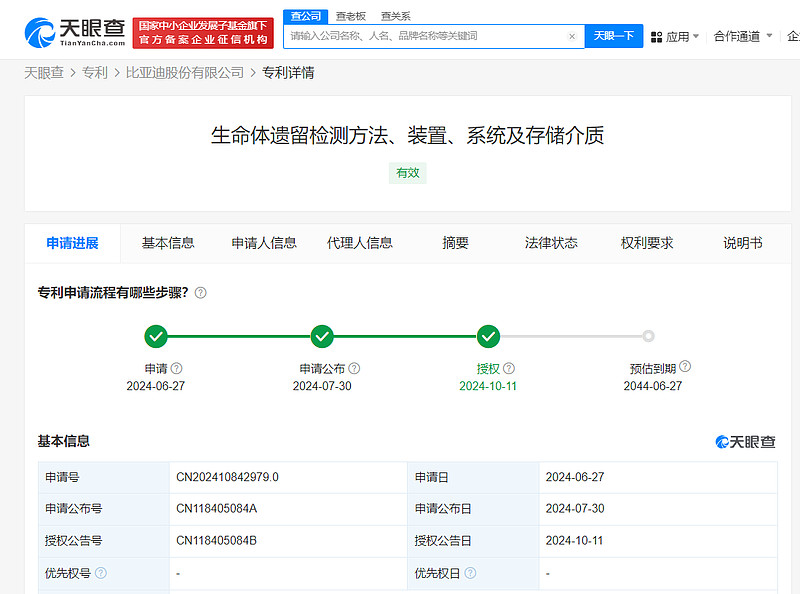Click the 预估到期 grey step marker
The width and height of the screenshot is (800, 594).
coord(648,336)
